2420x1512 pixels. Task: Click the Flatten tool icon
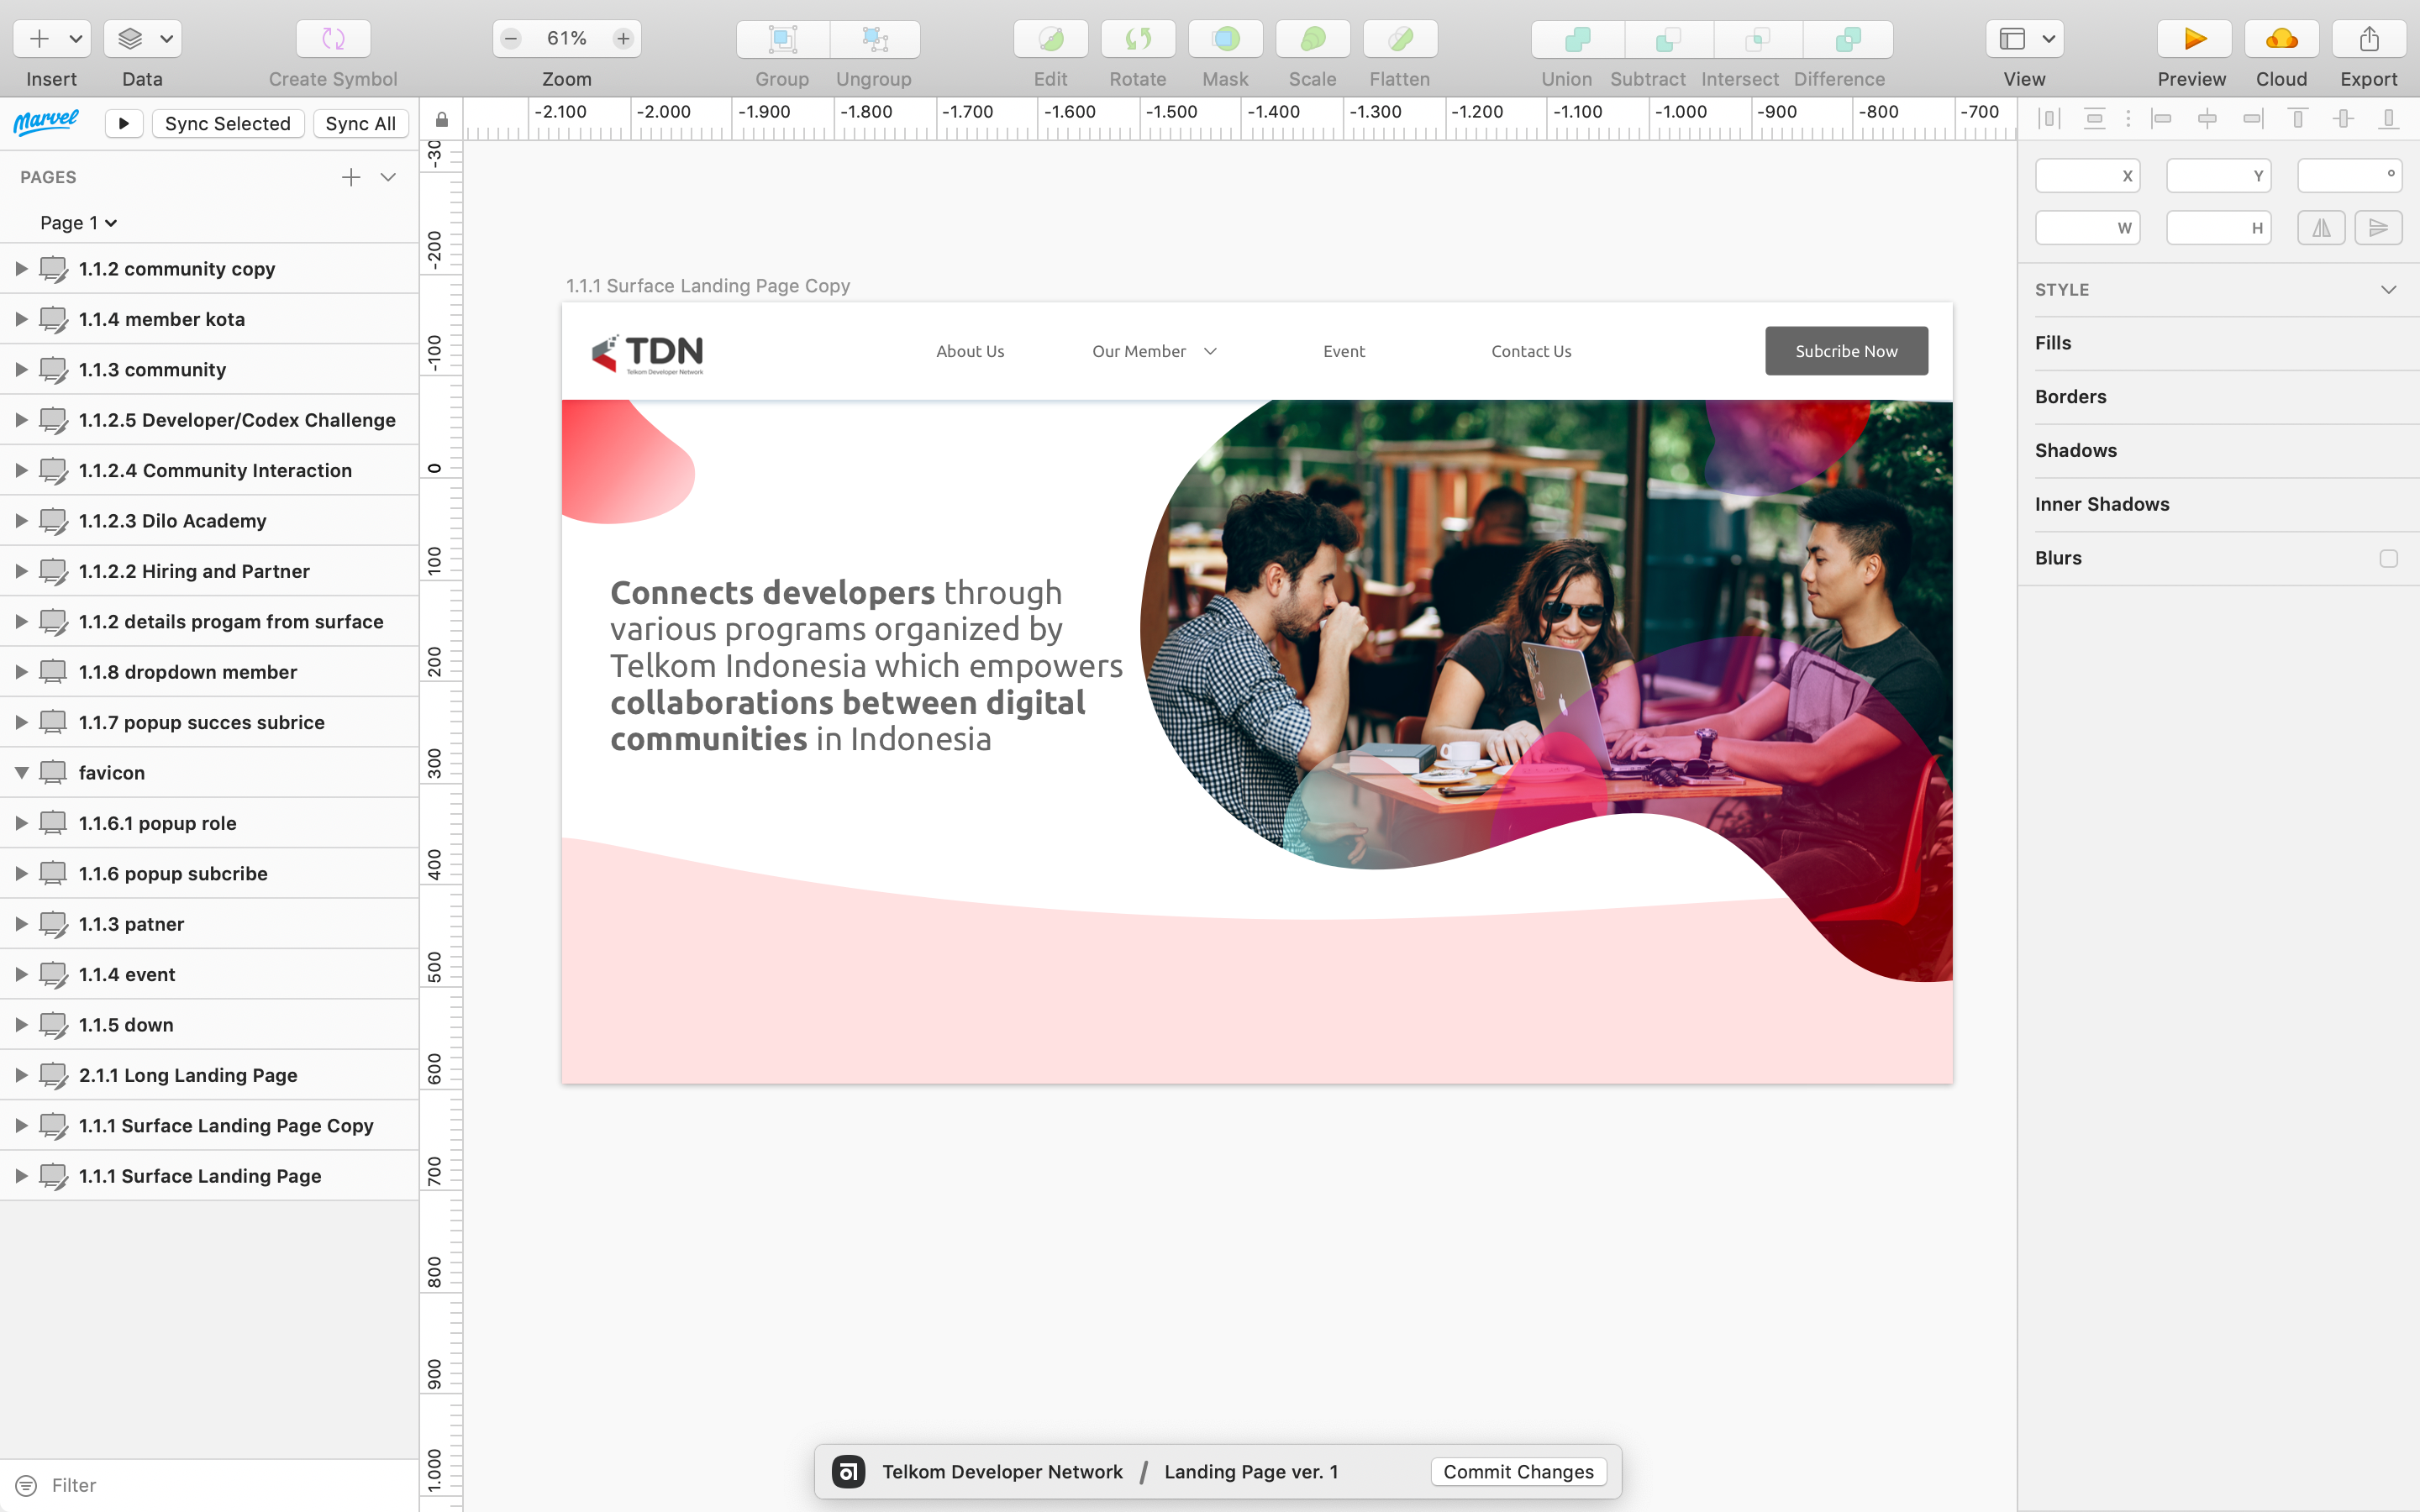(x=1400, y=39)
